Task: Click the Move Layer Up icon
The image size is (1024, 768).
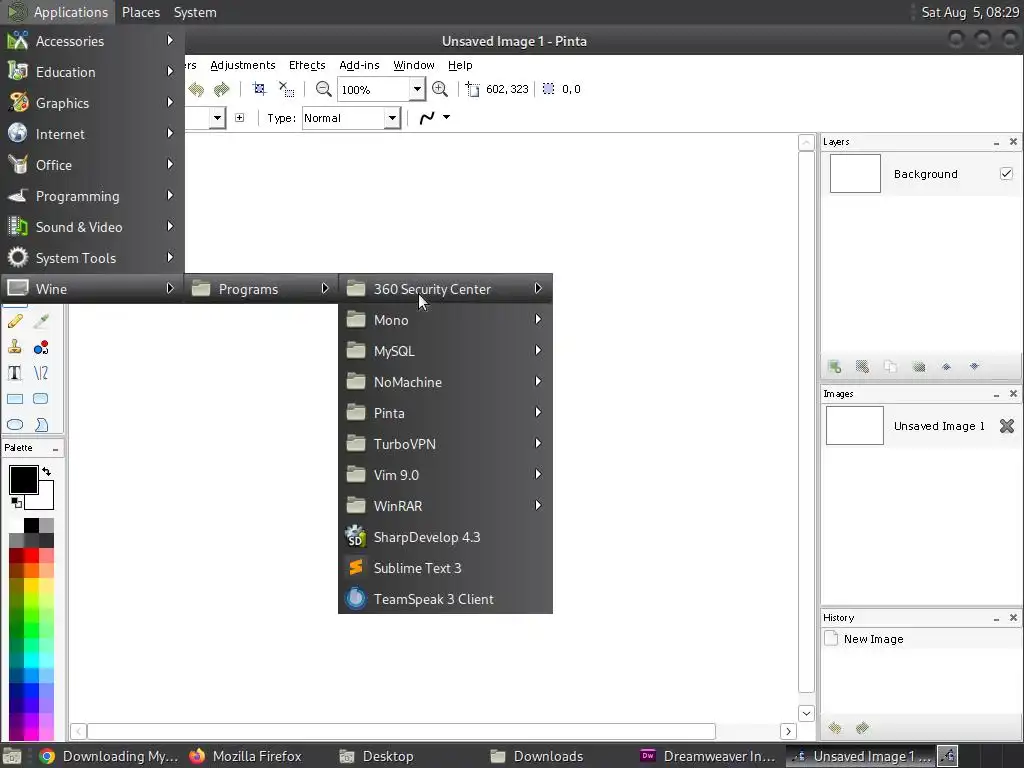Action: tap(946, 367)
